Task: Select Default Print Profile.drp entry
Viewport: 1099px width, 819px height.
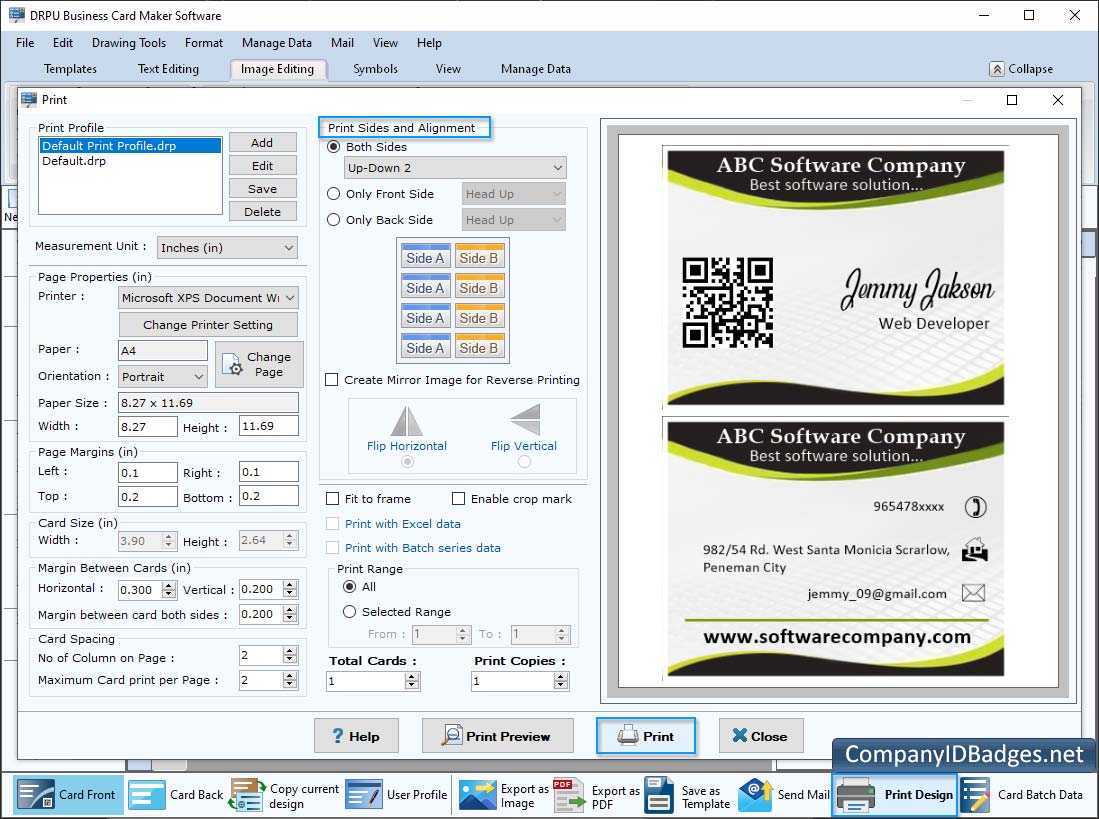Action: coord(130,146)
